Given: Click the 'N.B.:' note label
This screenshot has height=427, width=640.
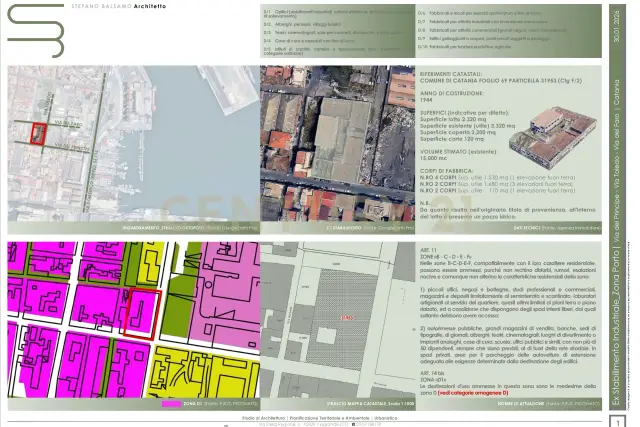Looking at the screenshot, I should pos(425,203).
